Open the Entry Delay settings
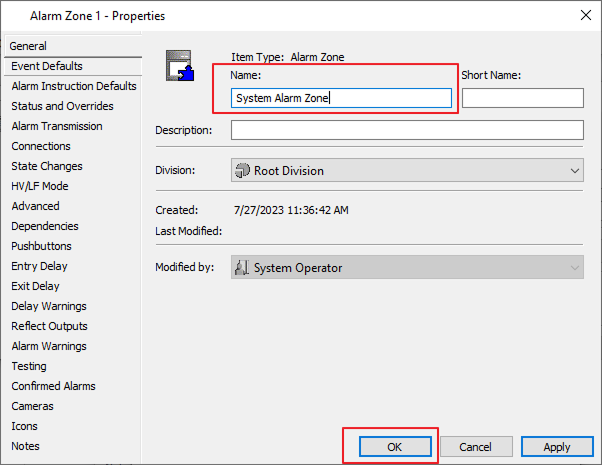 (37, 266)
